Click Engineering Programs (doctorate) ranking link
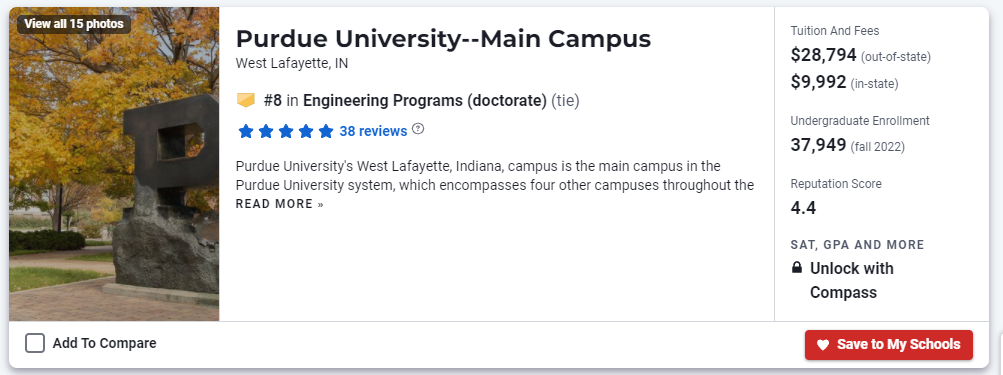1003x375 pixels. coord(425,101)
